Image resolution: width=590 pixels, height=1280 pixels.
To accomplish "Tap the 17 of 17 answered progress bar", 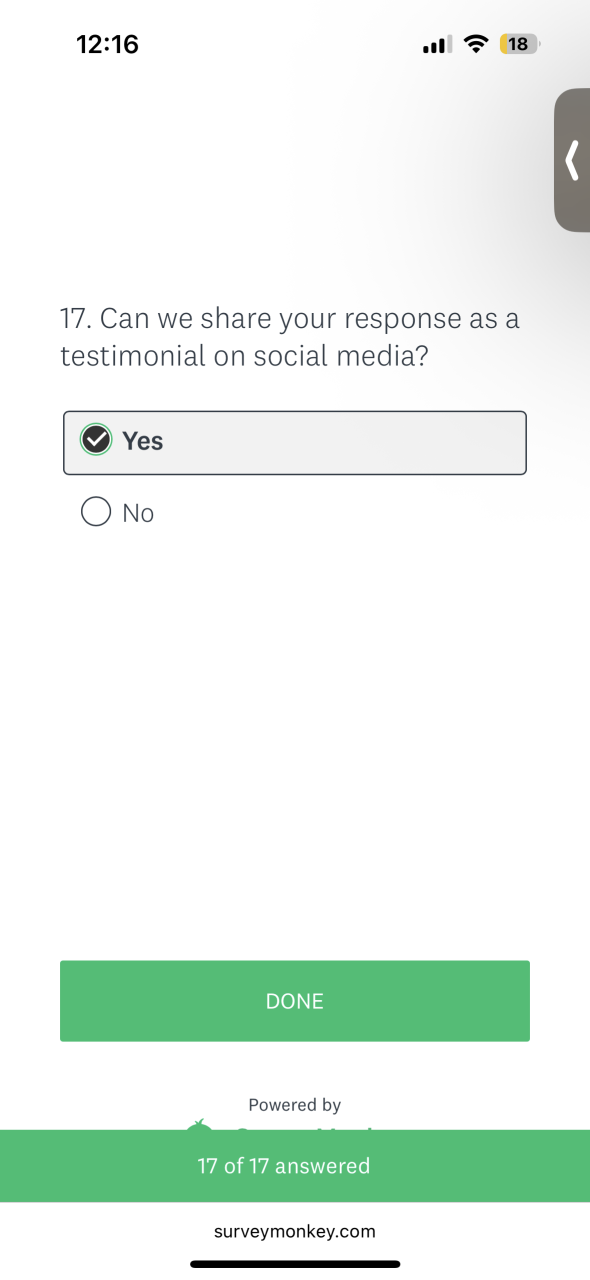I will (295, 1166).
